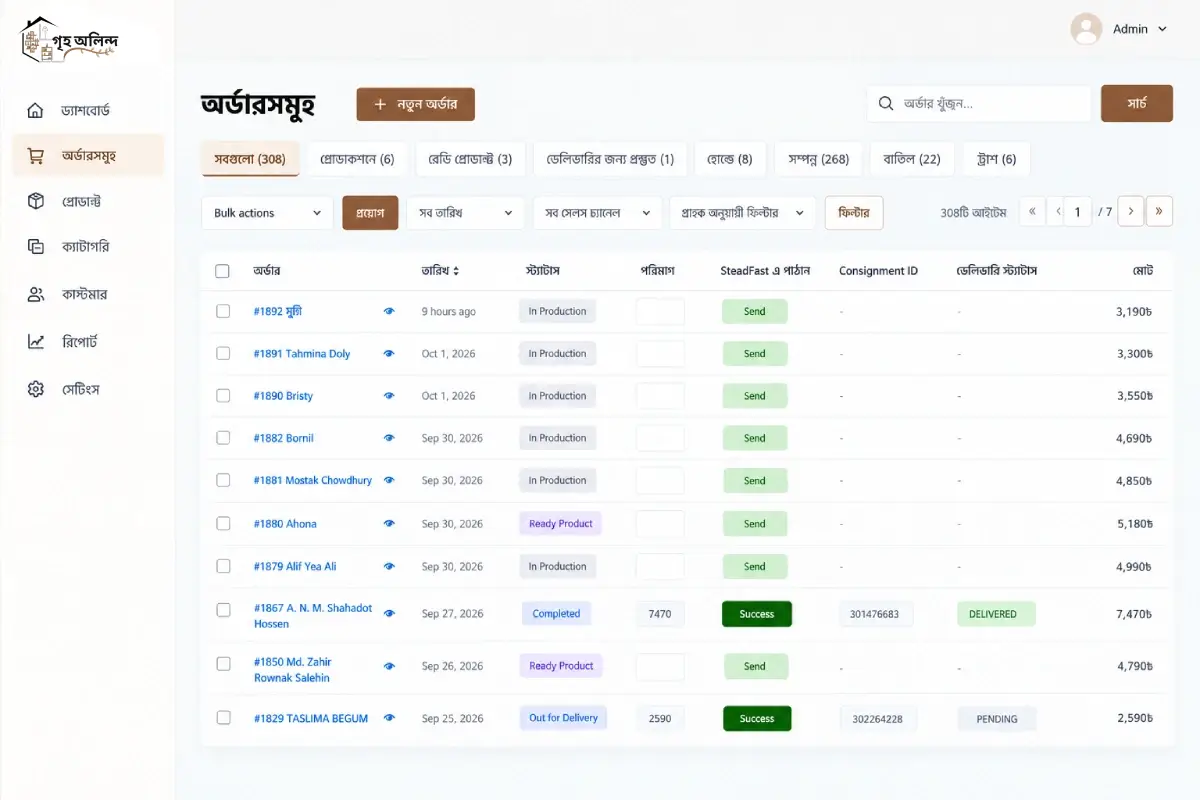View order #1892 with eye icon
The width and height of the screenshot is (1200, 800).
(x=389, y=311)
